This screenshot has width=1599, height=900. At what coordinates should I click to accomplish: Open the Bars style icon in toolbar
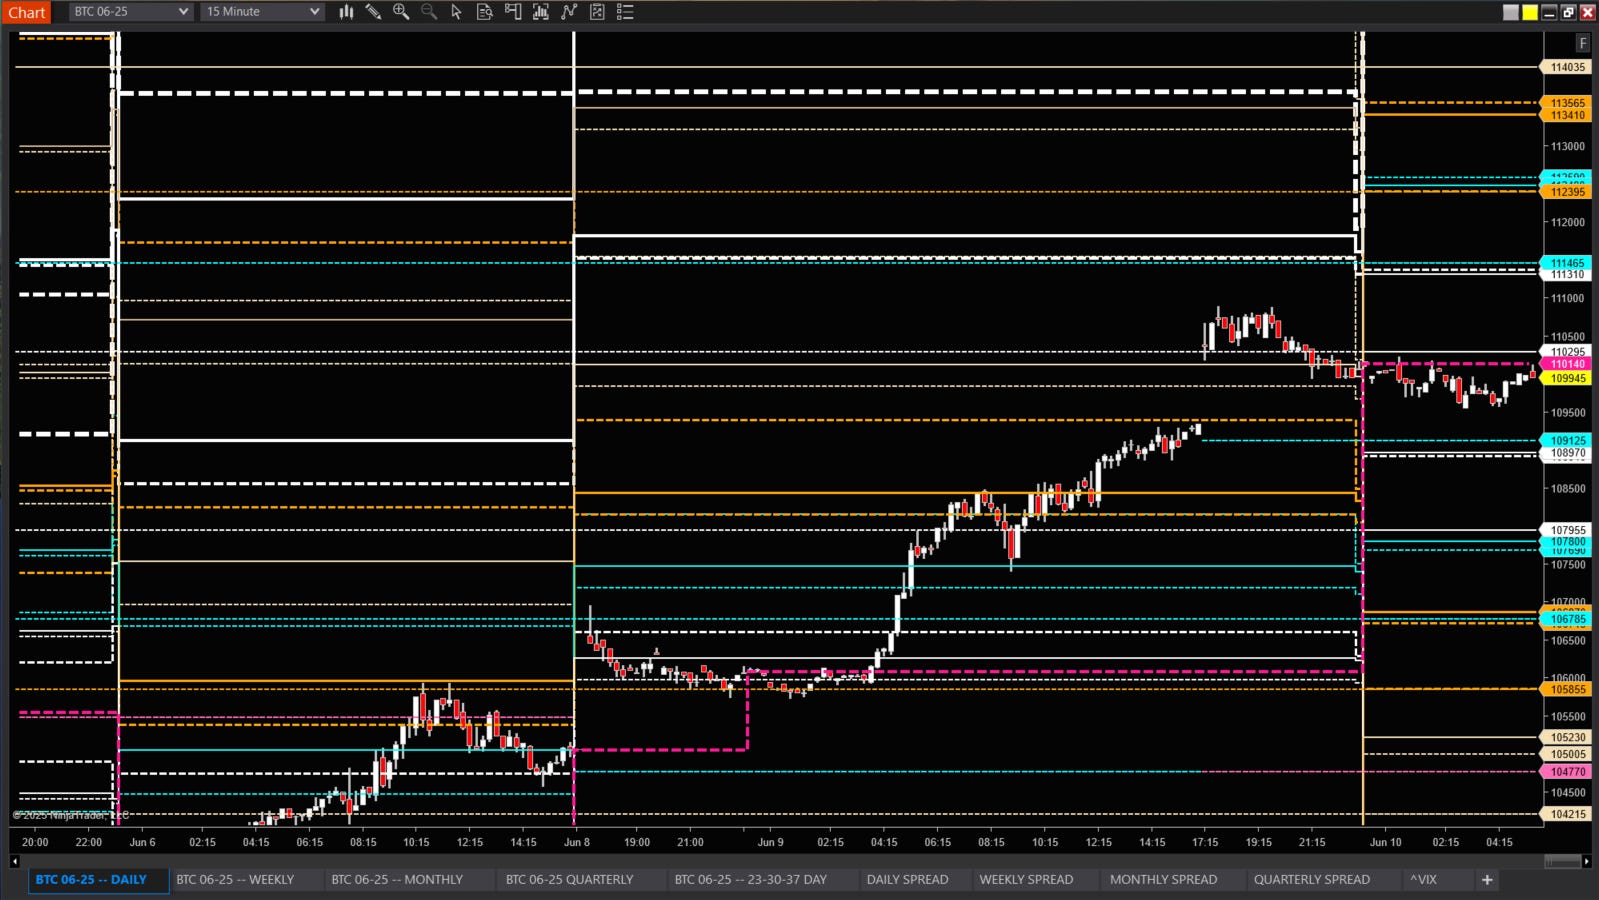click(346, 12)
